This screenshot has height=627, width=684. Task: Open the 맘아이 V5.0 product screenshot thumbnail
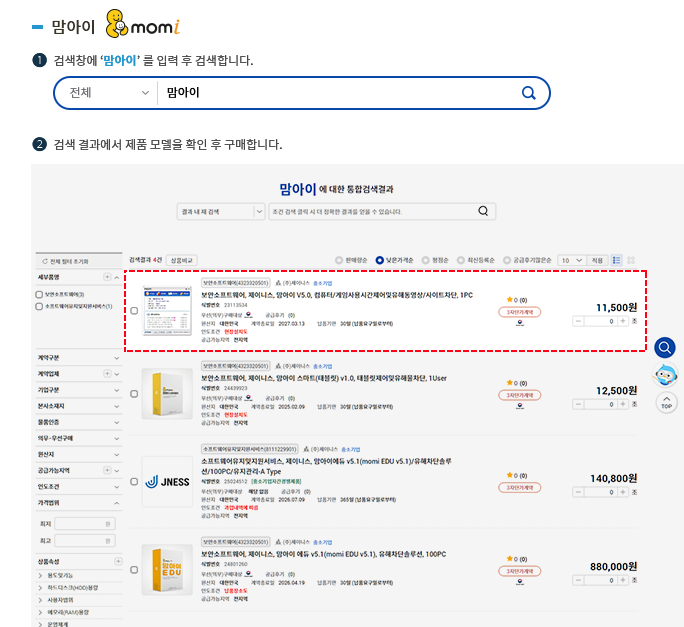point(167,311)
